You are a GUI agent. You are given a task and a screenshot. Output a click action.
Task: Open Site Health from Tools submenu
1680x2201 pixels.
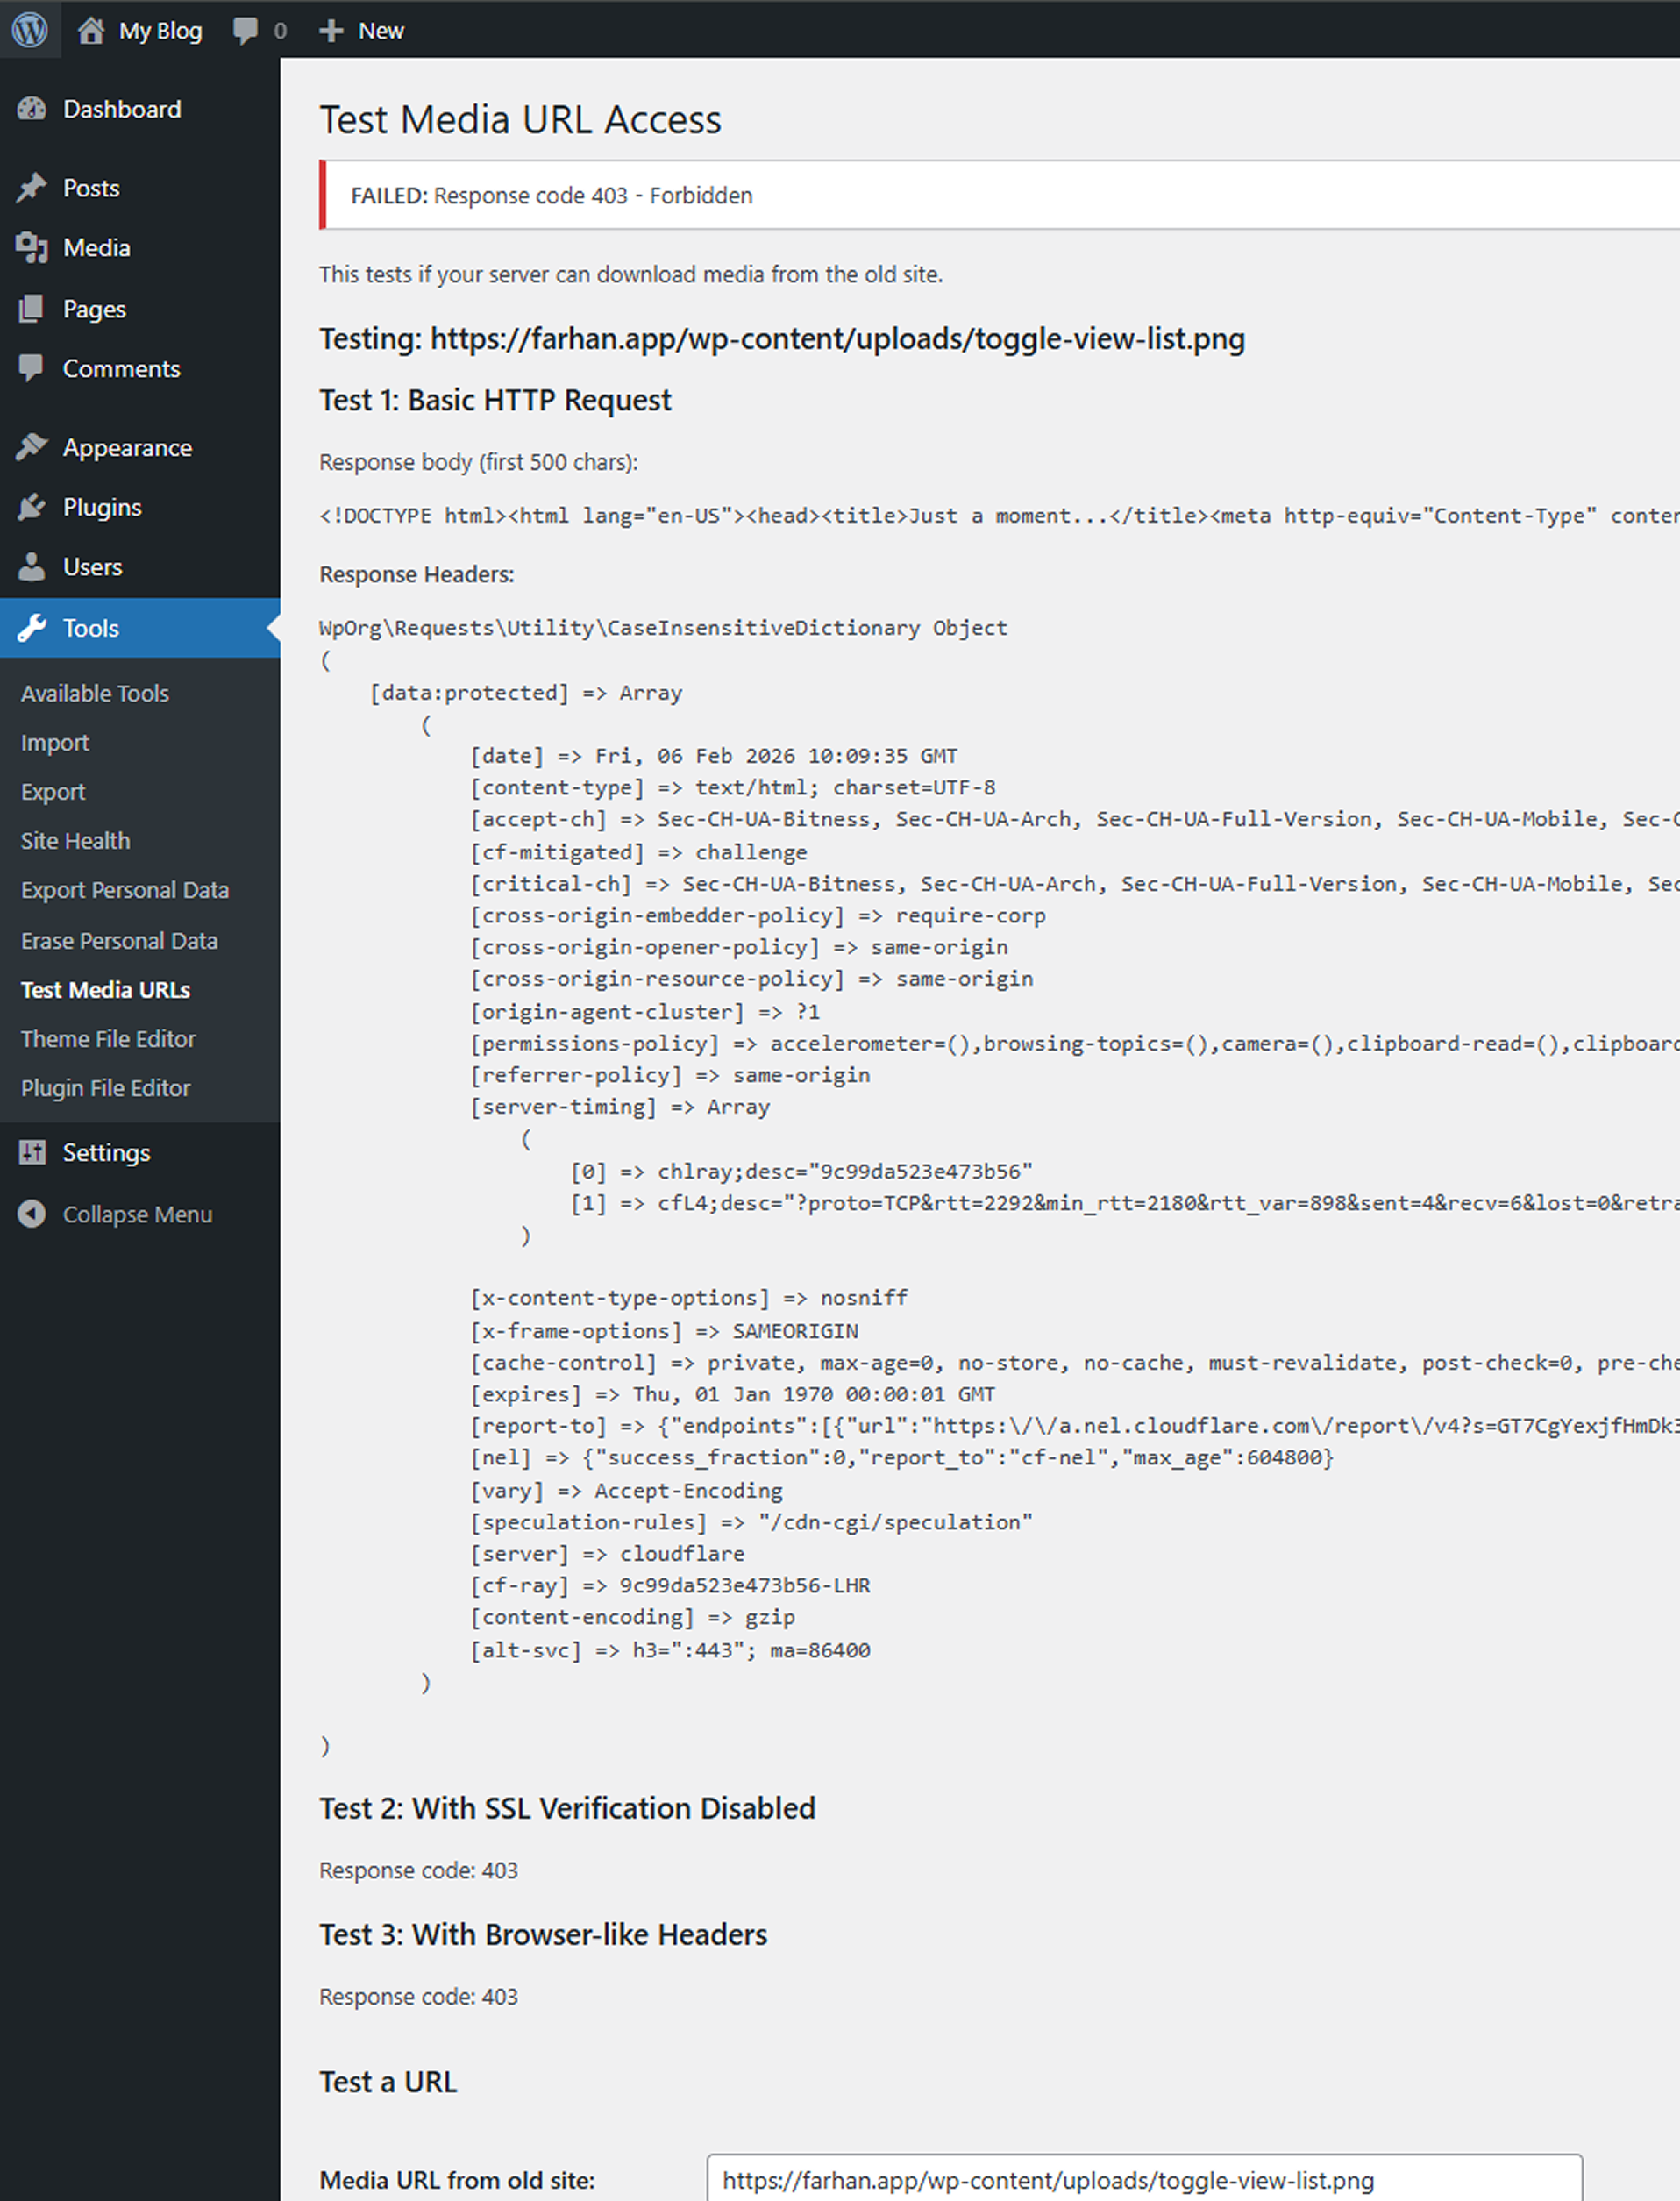pos(75,840)
